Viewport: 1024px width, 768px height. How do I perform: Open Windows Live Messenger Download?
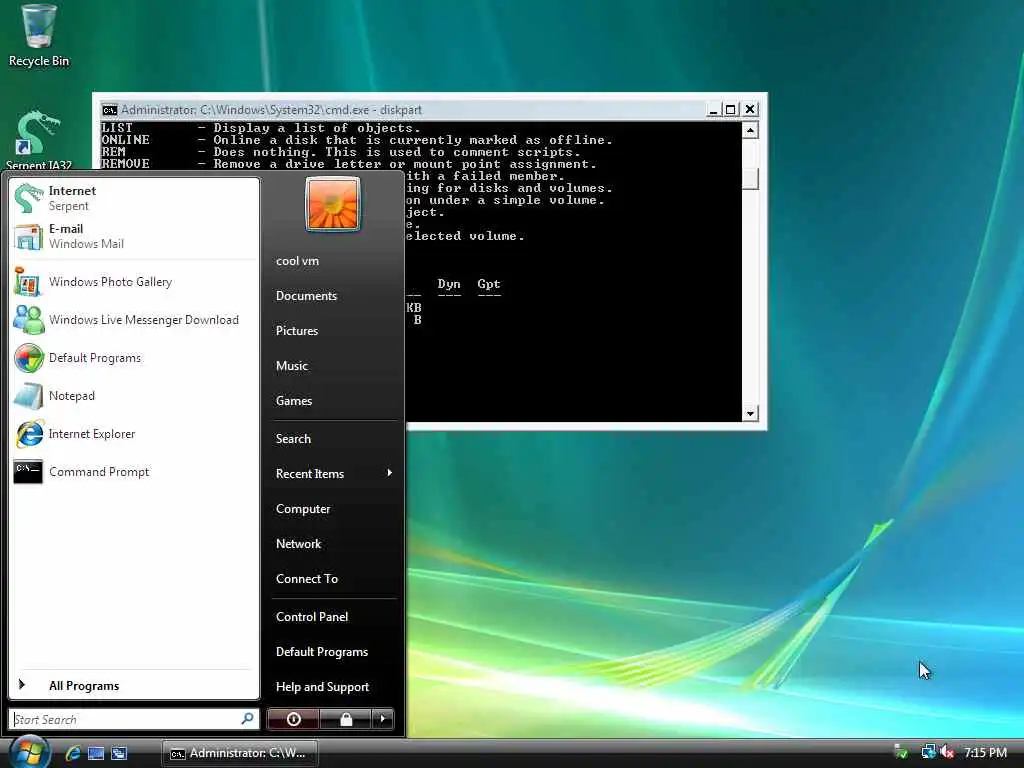[134, 320]
